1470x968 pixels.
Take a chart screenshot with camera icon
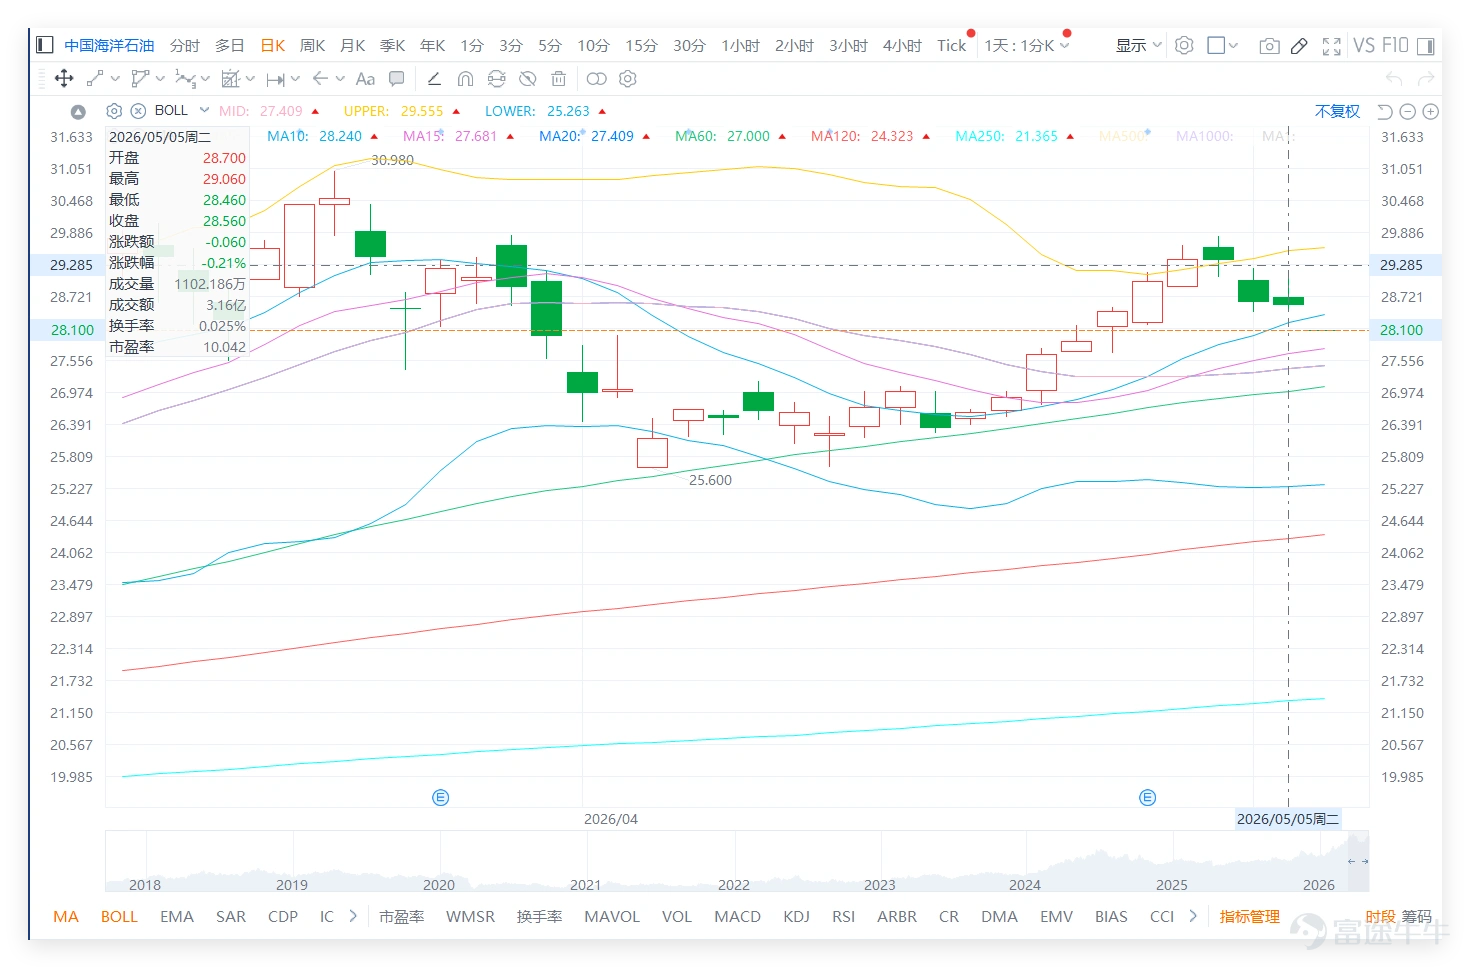click(x=1269, y=45)
